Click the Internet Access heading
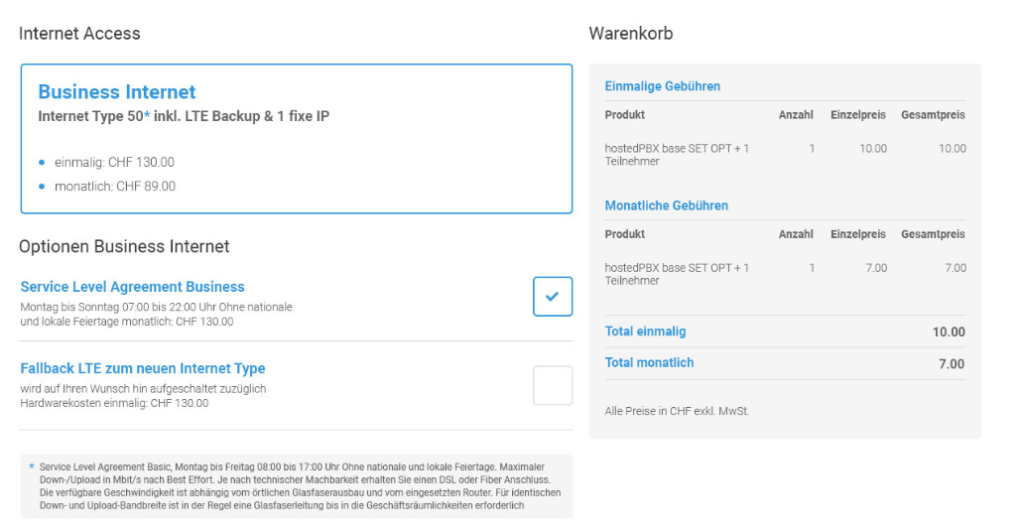This screenshot has height=532, width=1024. click(x=80, y=33)
